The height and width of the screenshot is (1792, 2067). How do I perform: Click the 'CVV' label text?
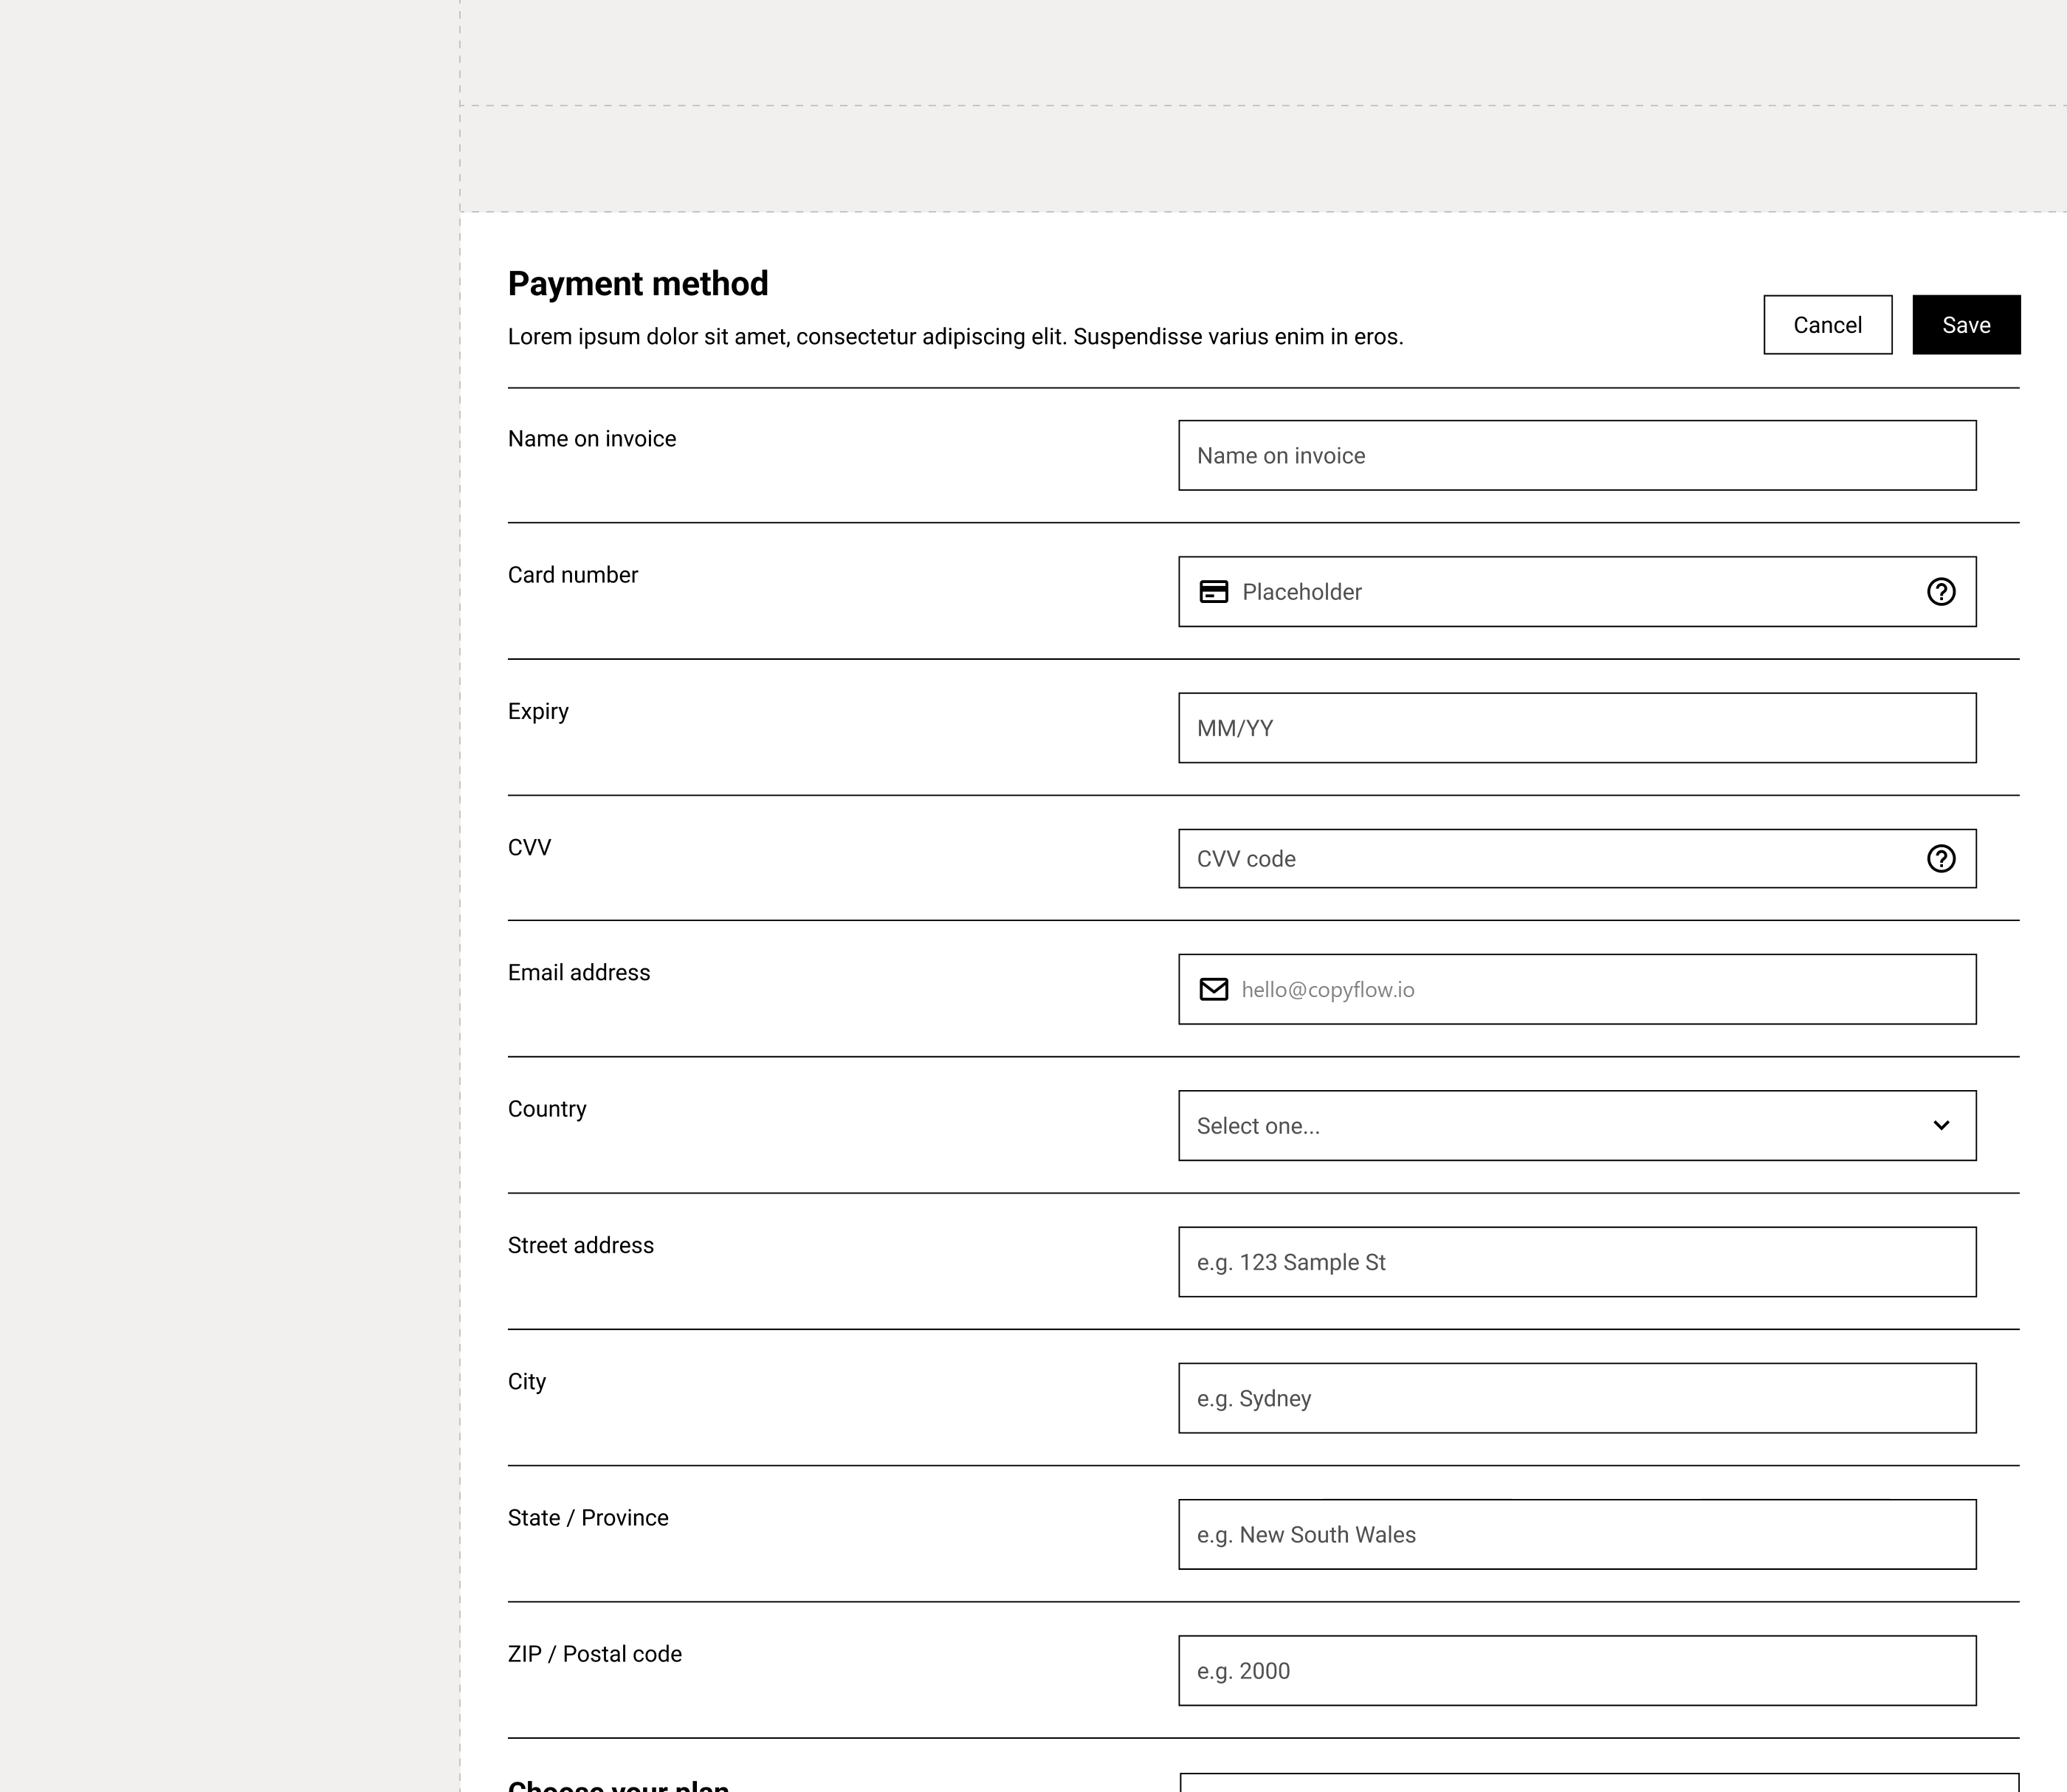(x=529, y=848)
